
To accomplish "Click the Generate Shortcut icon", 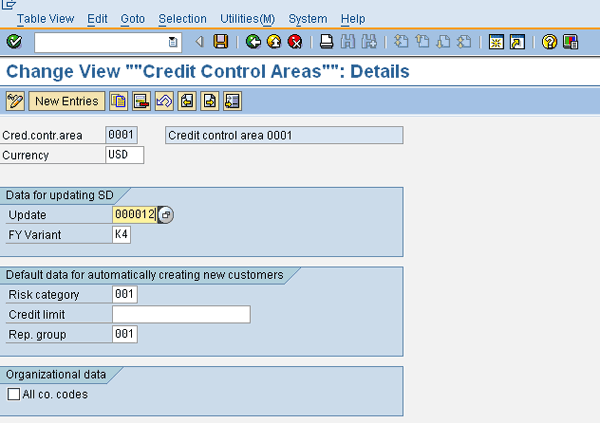I will click(x=517, y=42).
